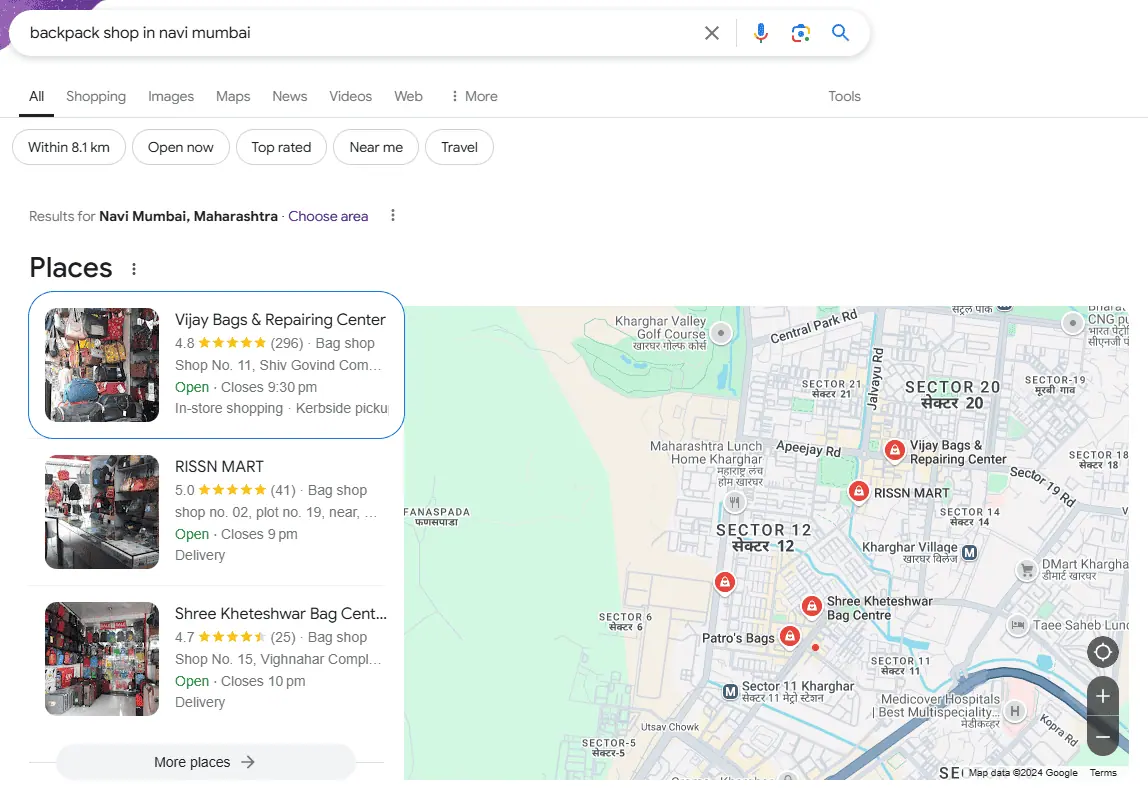Click Sector 11 Kharghar metro icon
The width and height of the screenshot is (1148, 798).
[x=730, y=692]
